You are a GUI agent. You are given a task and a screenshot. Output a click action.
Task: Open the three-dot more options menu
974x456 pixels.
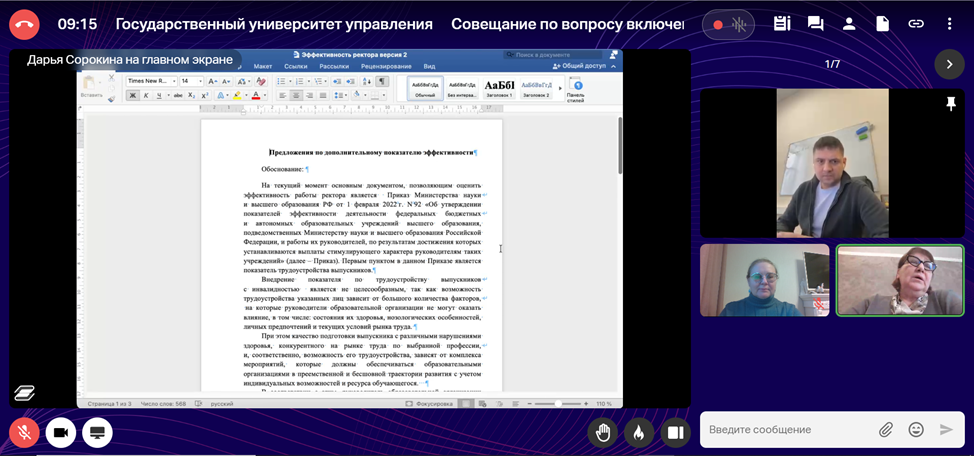(949, 24)
